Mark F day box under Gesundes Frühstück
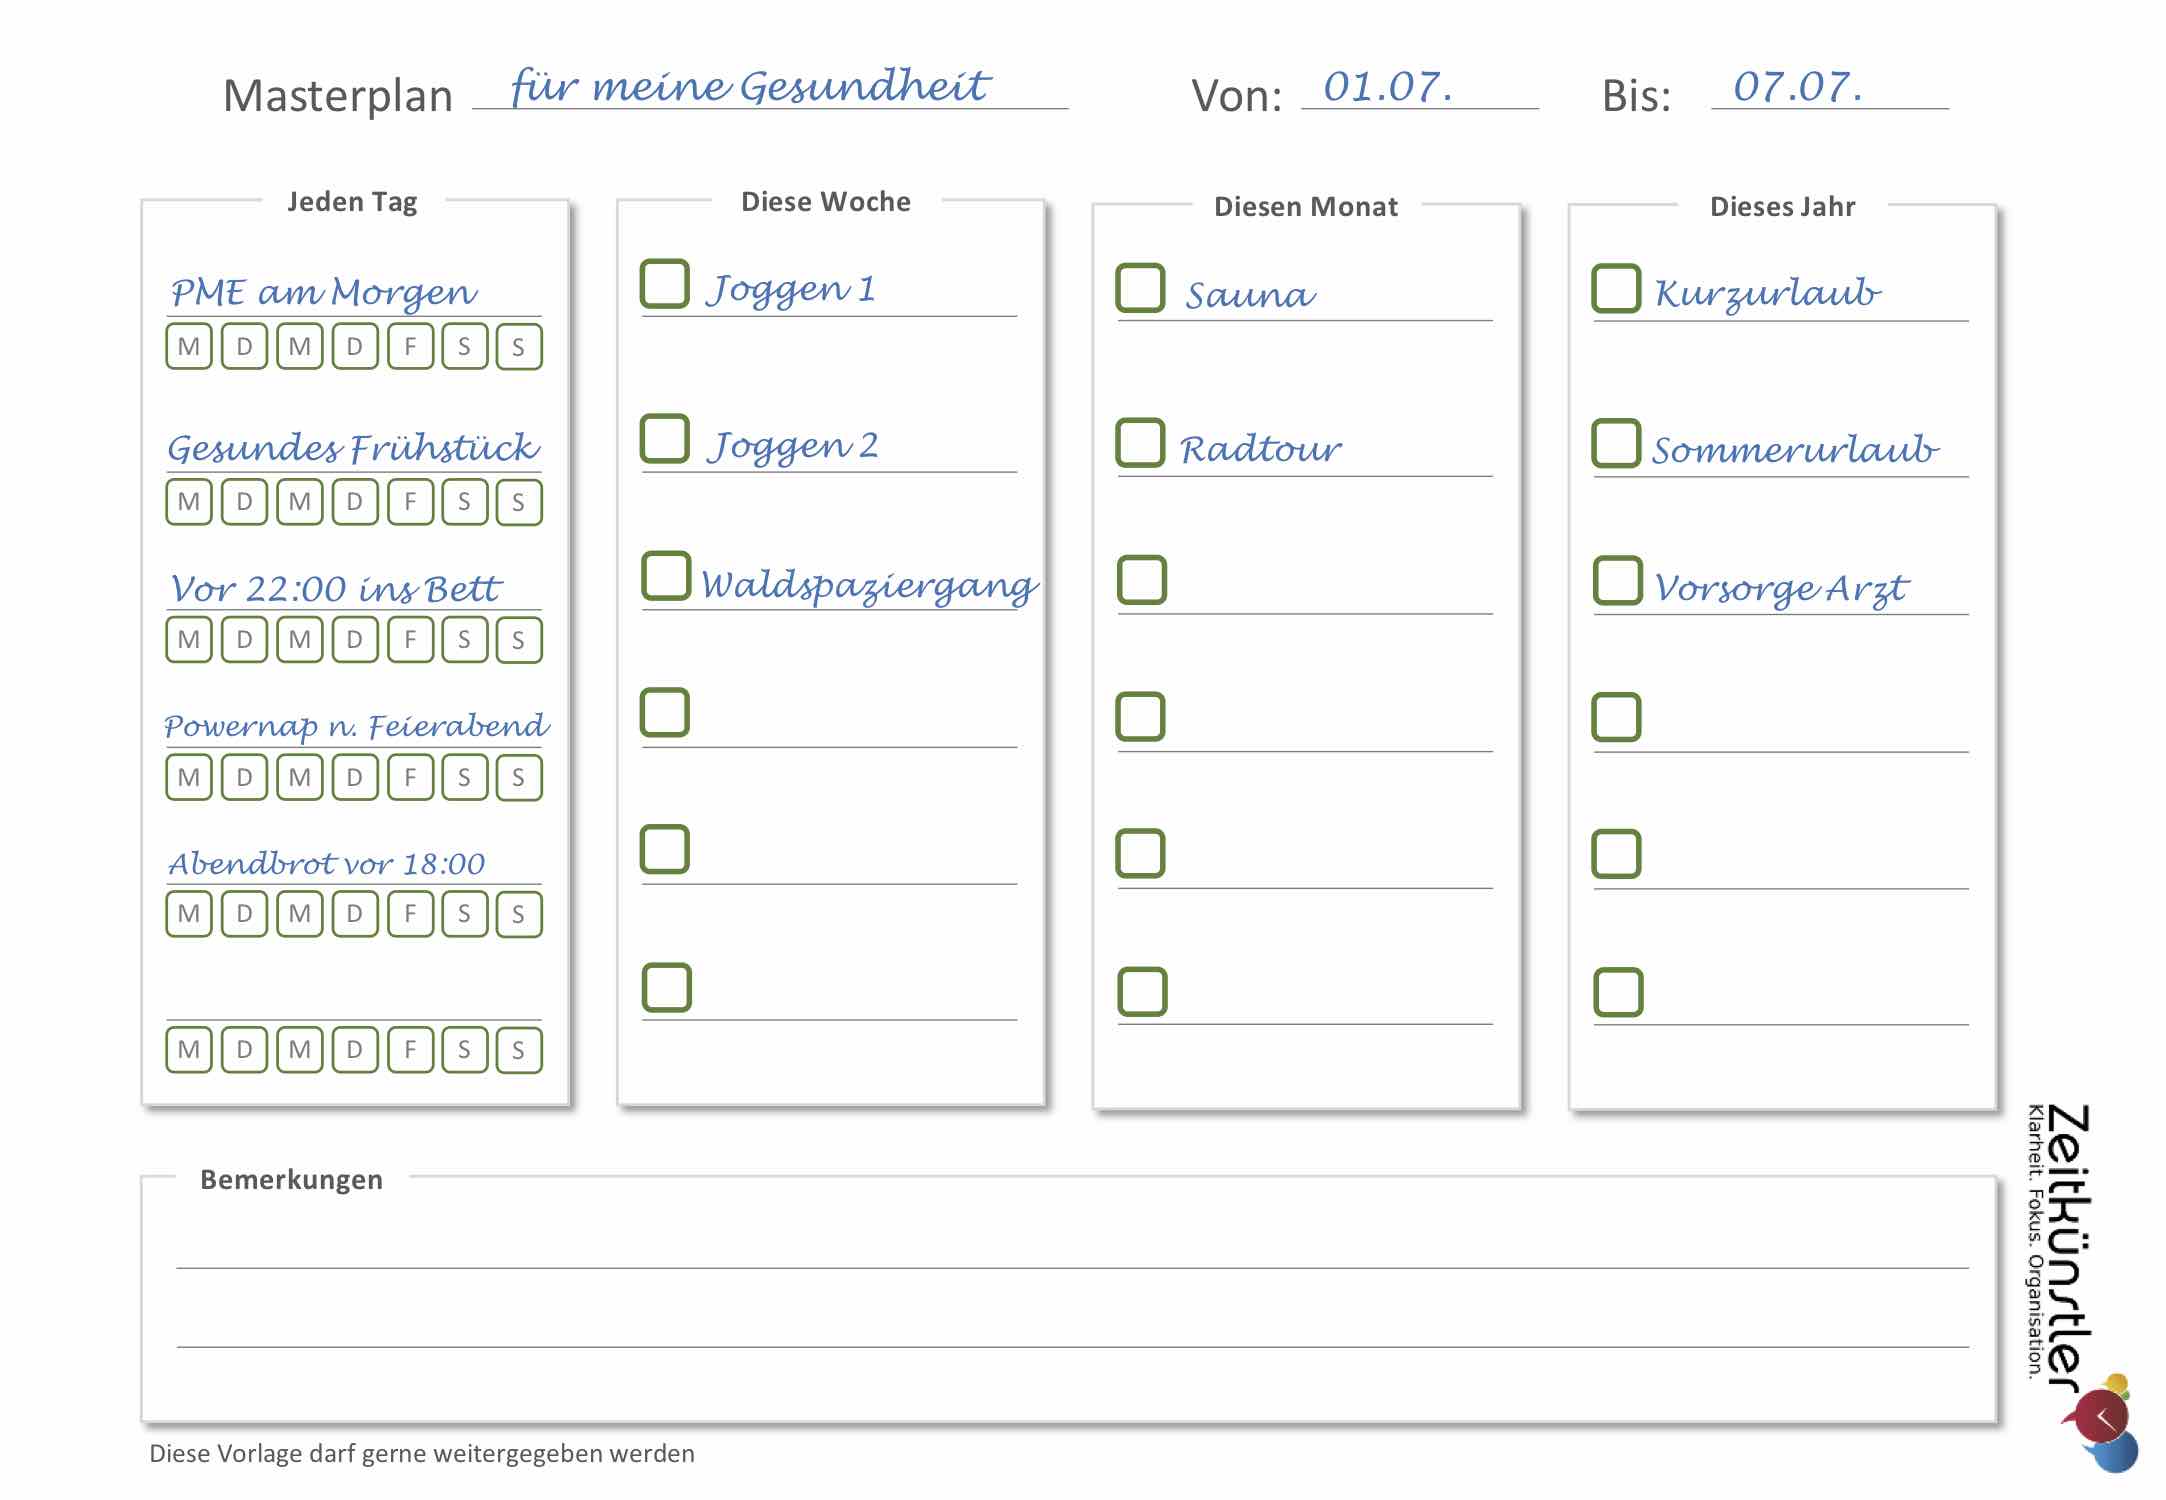This screenshot has width=2166, height=1500. (410, 502)
